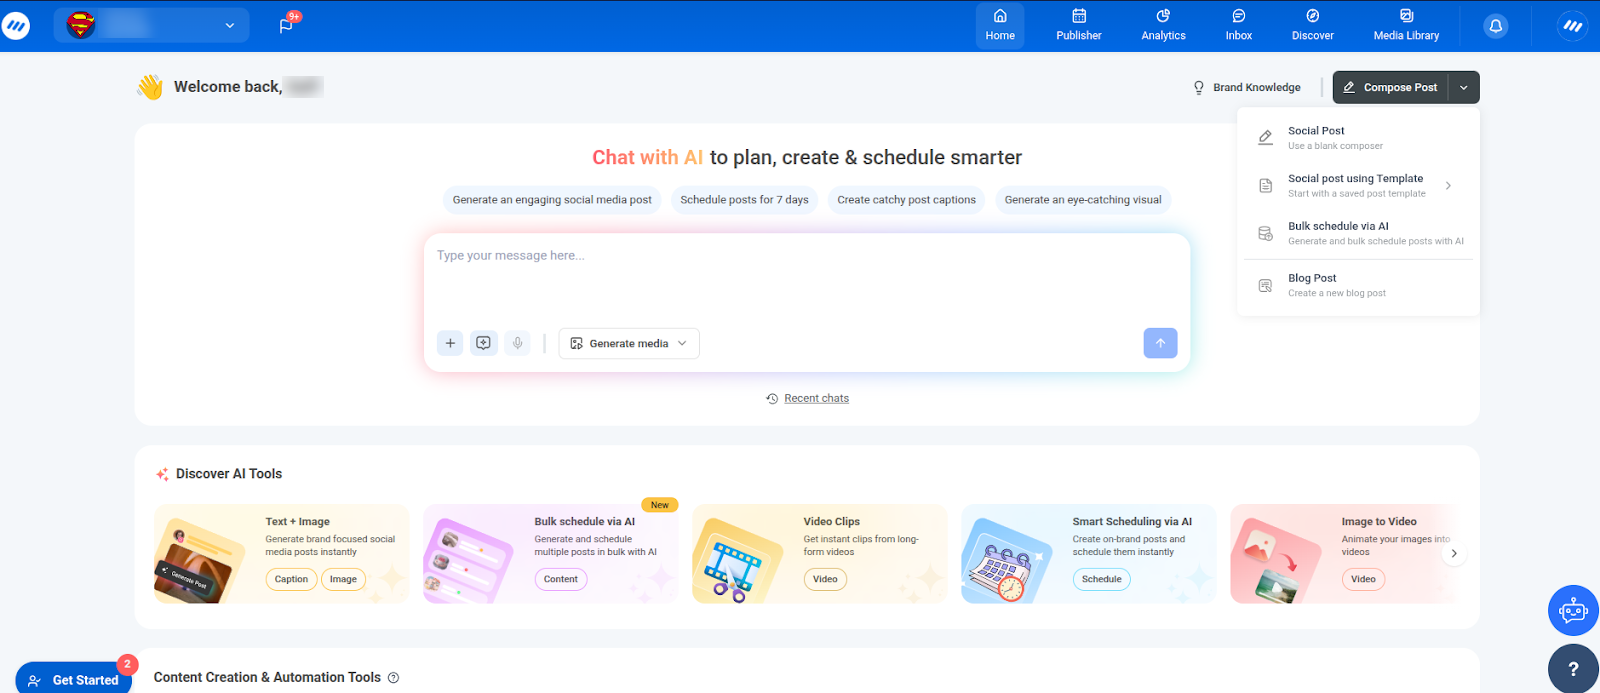Click the Image tag on Text + Image
Screen dimensions: 1600x693
343,579
